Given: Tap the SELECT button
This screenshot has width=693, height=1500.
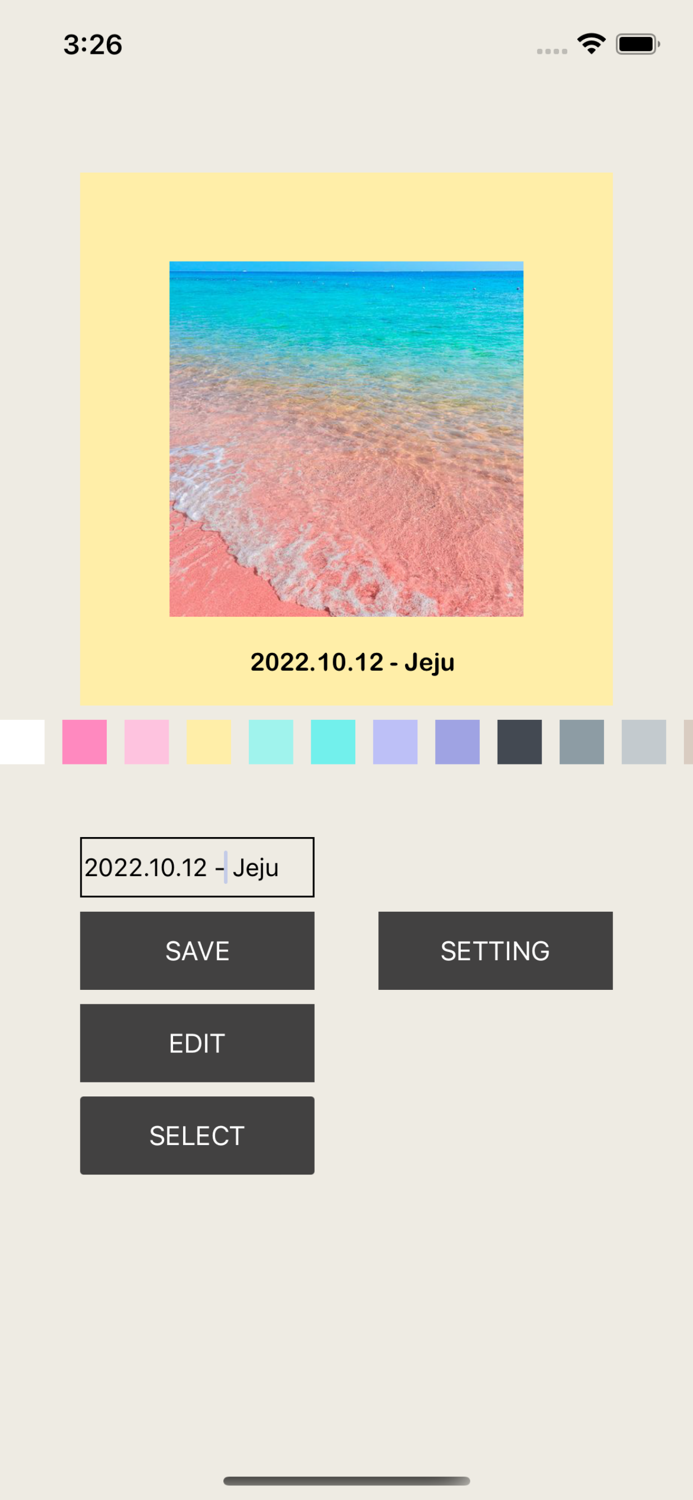Looking at the screenshot, I should tap(197, 1135).
